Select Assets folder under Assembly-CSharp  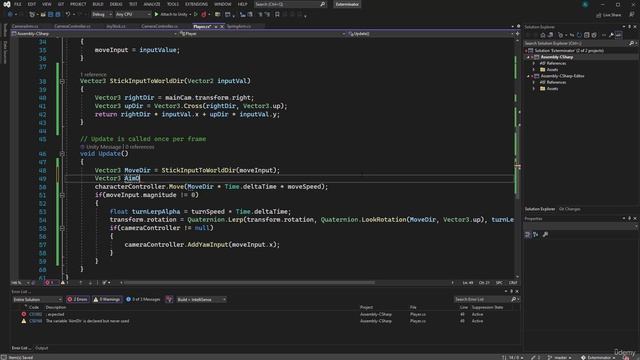tap(552, 70)
